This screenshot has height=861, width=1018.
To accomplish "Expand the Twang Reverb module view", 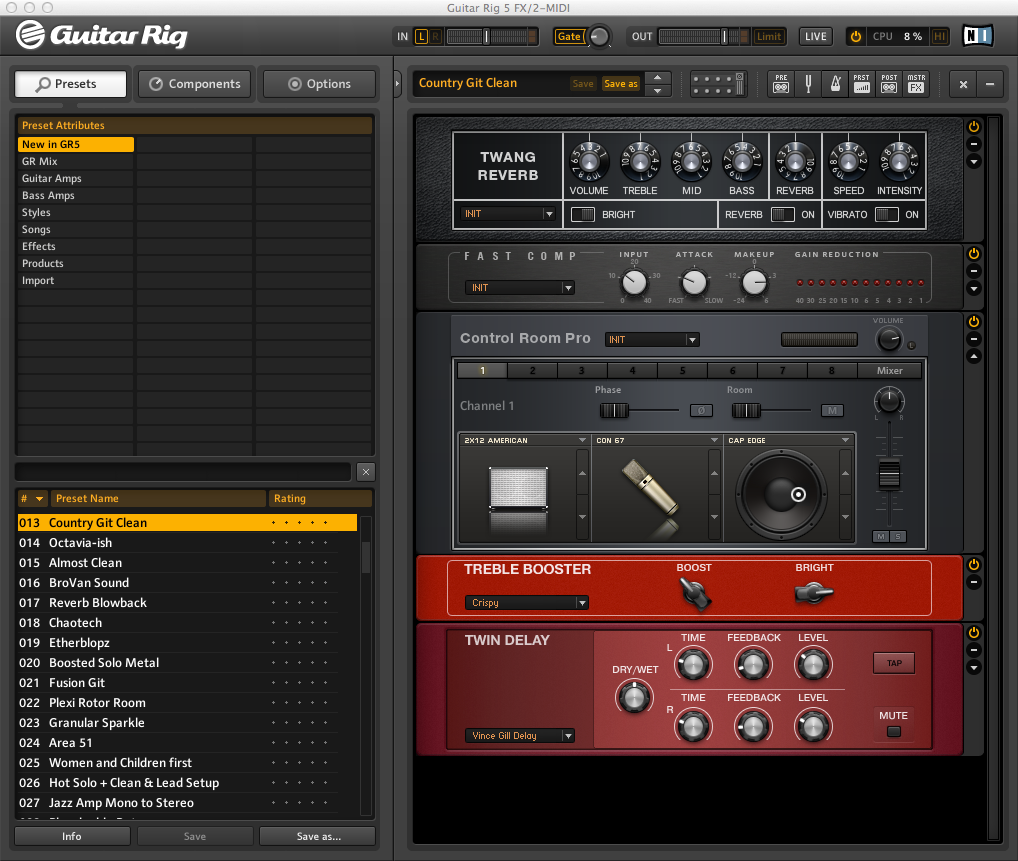I will (974, 161).
